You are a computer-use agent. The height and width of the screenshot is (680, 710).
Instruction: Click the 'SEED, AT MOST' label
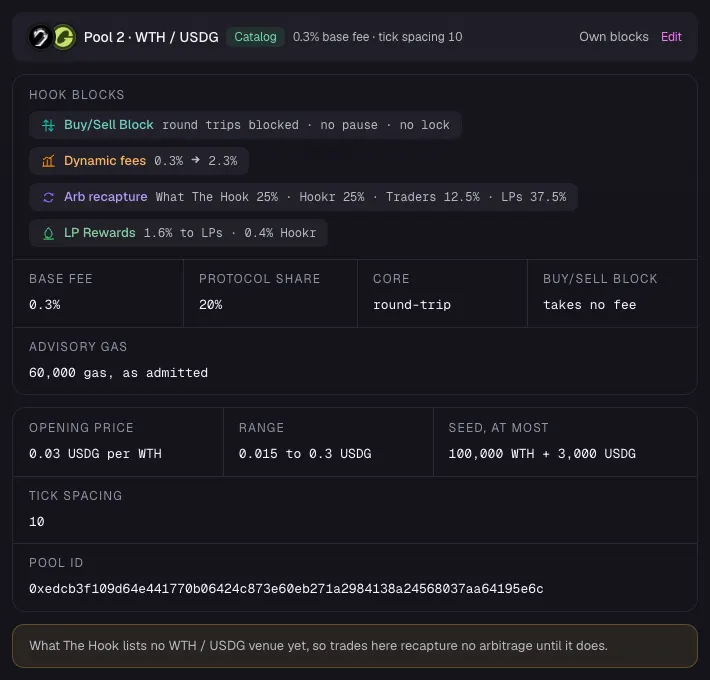click(x=499, y=428)
